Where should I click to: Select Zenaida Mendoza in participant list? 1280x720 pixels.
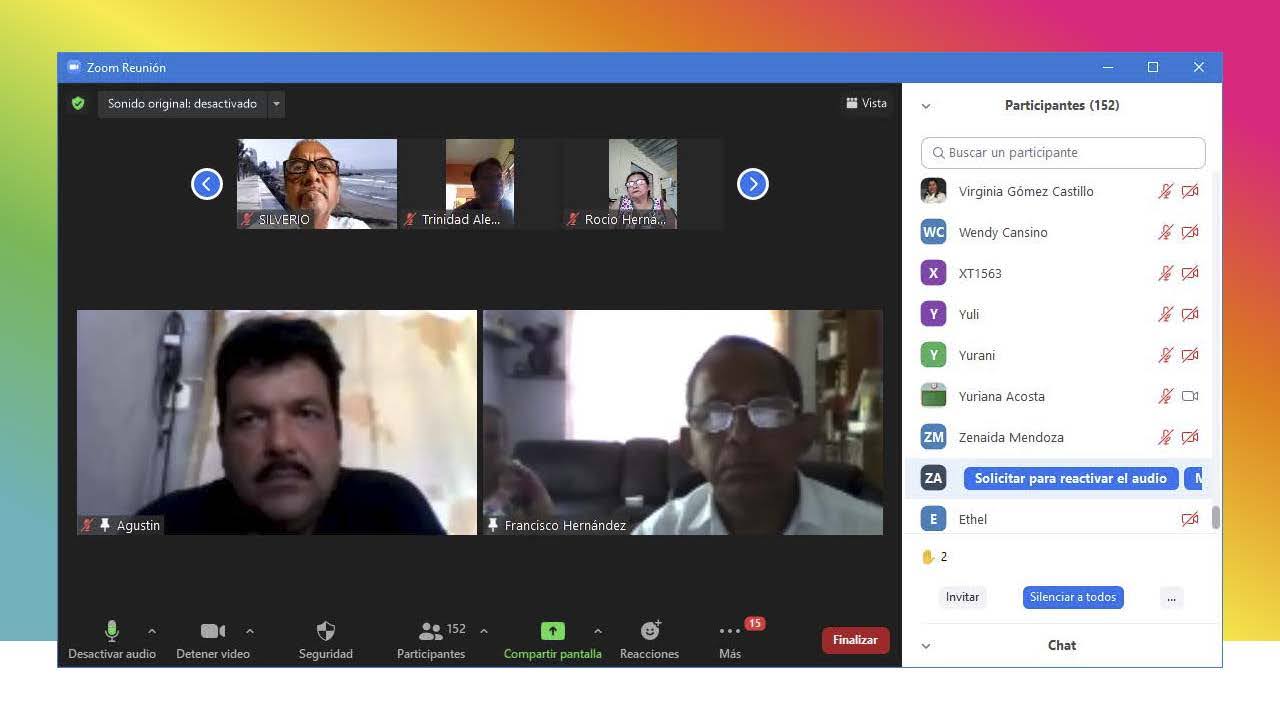click(x=1059, y=437)
